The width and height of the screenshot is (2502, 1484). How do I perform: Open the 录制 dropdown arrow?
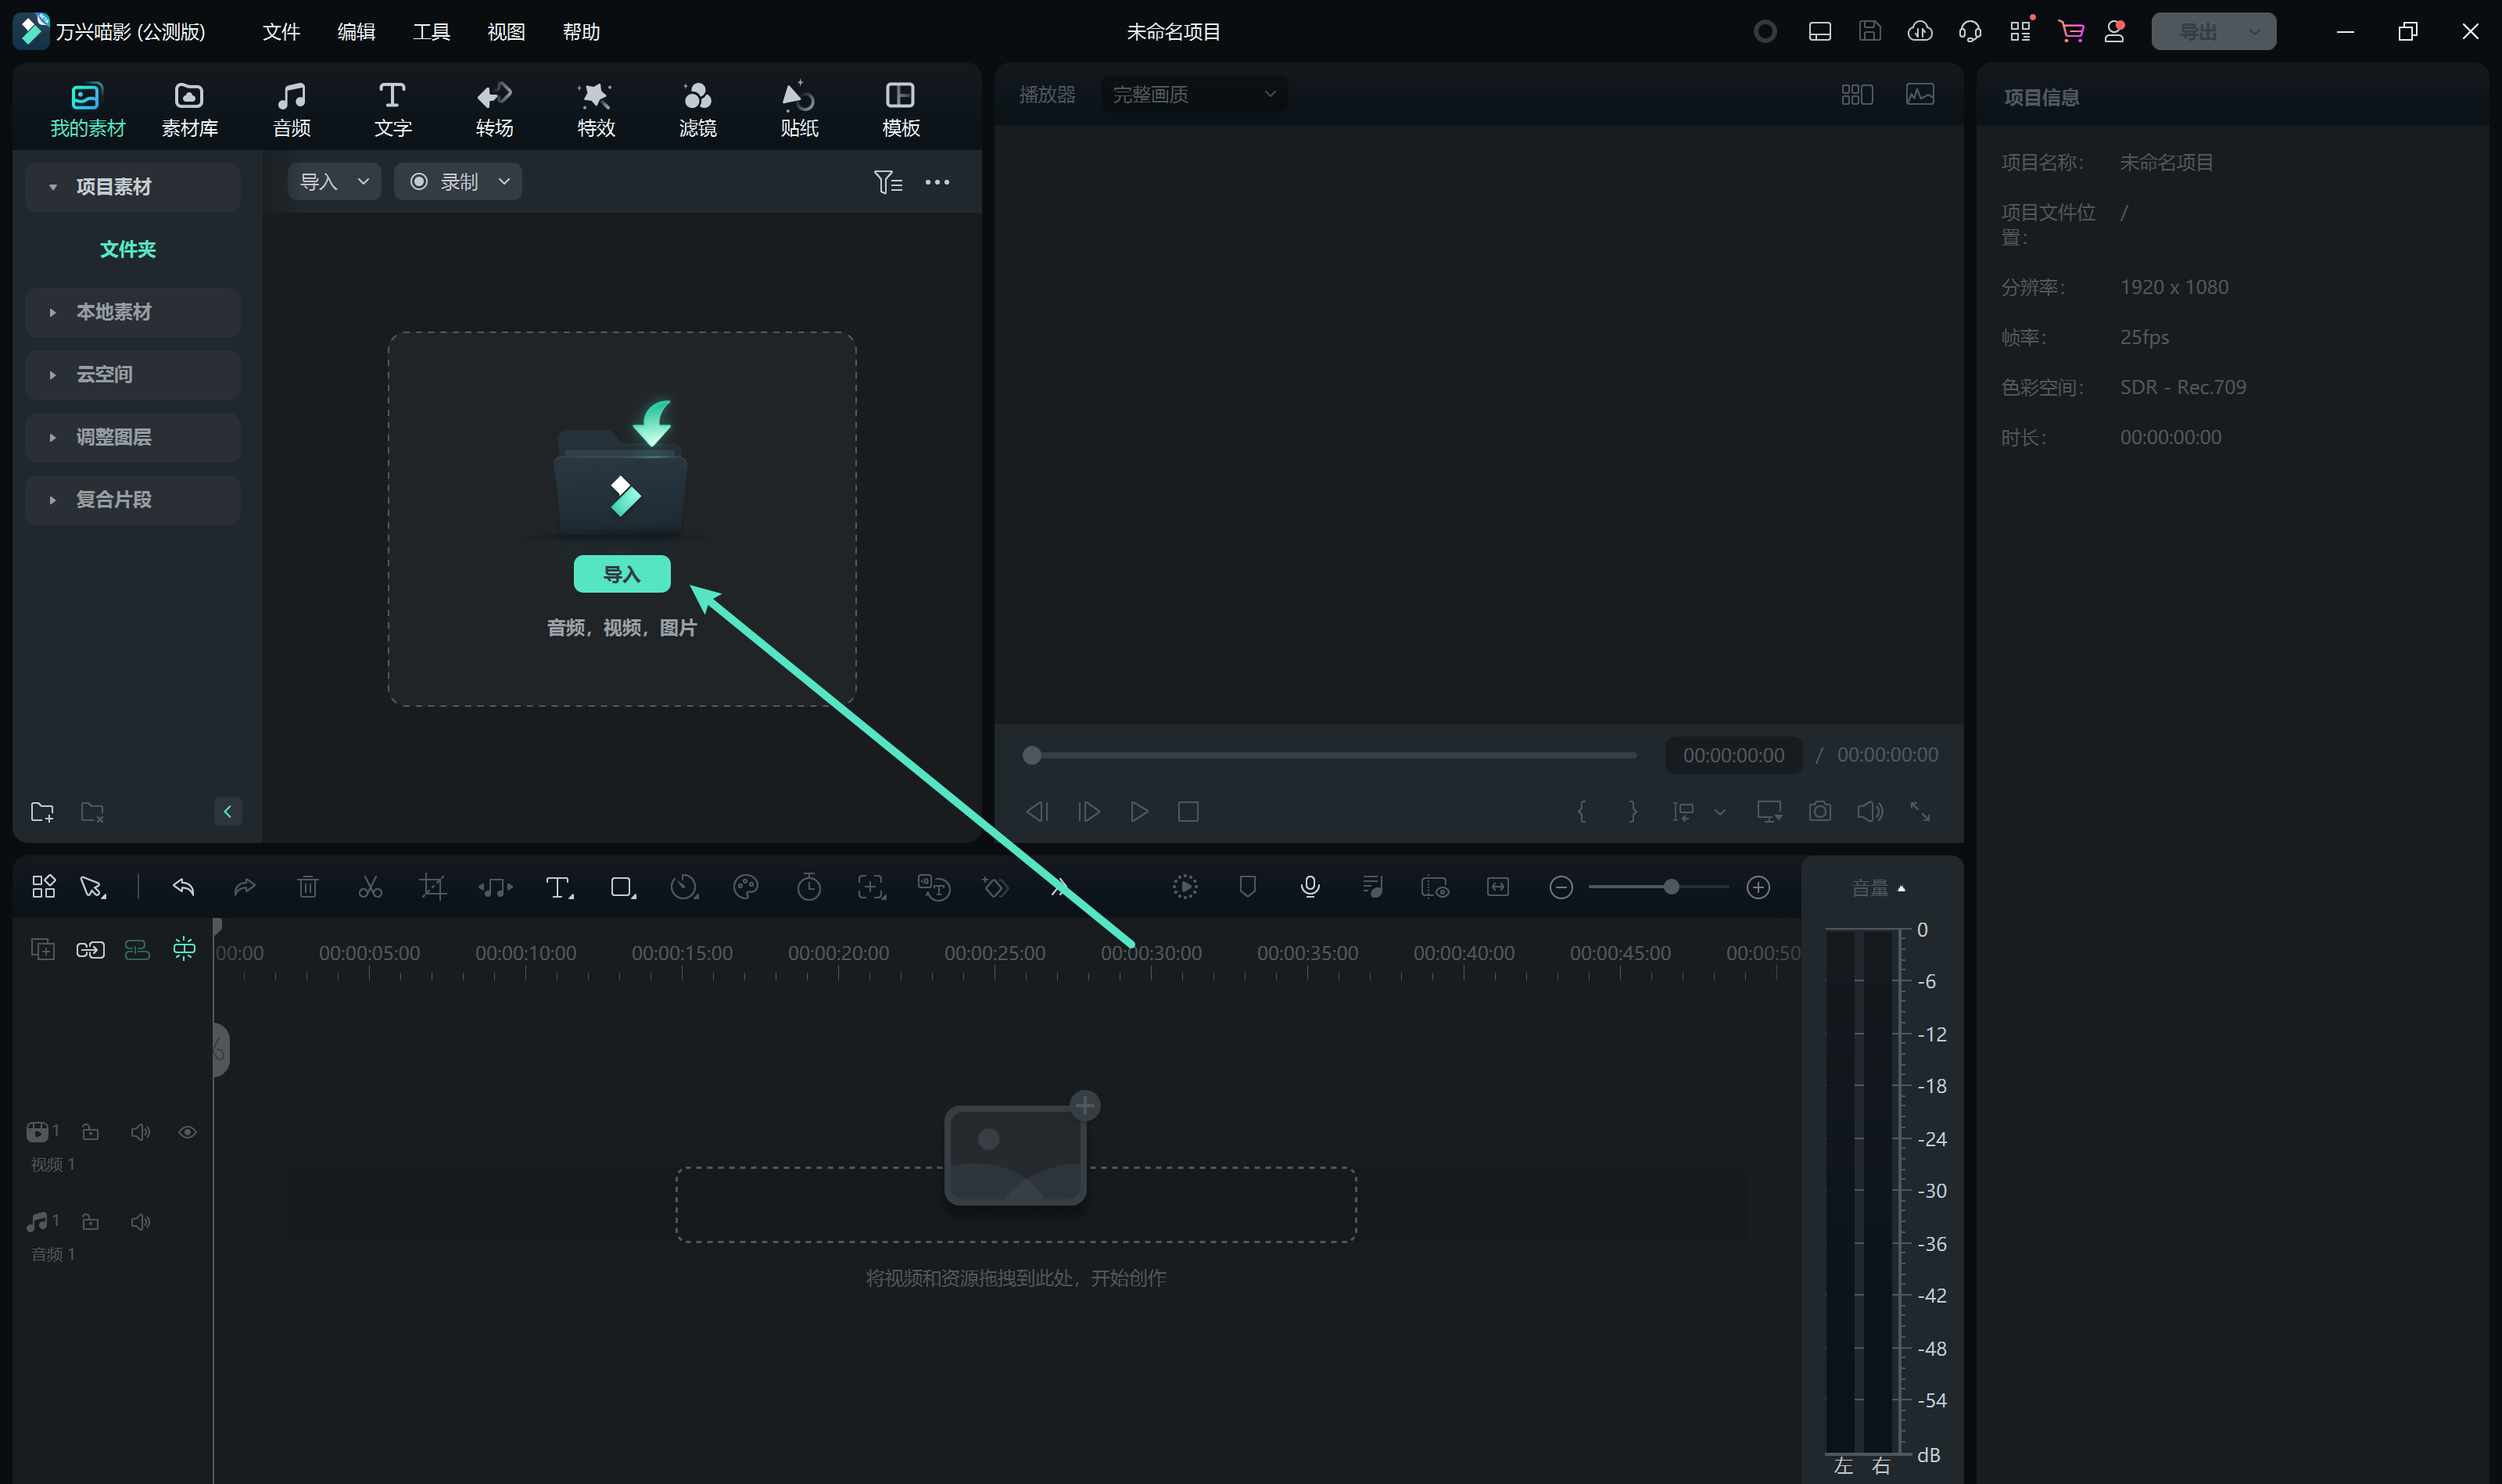click(x=504, y=181)
